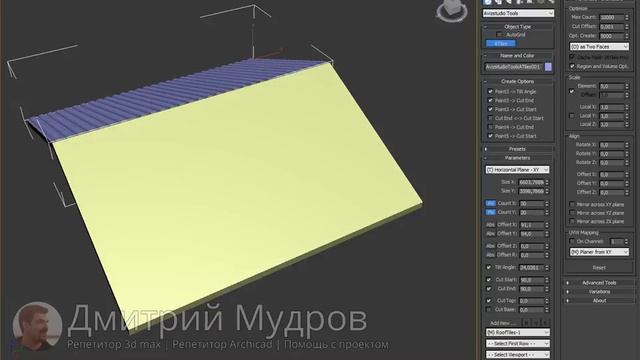Click the Rotate Z spinner arrows
Viewport: 640px width, 360px height.
(627, 163)
